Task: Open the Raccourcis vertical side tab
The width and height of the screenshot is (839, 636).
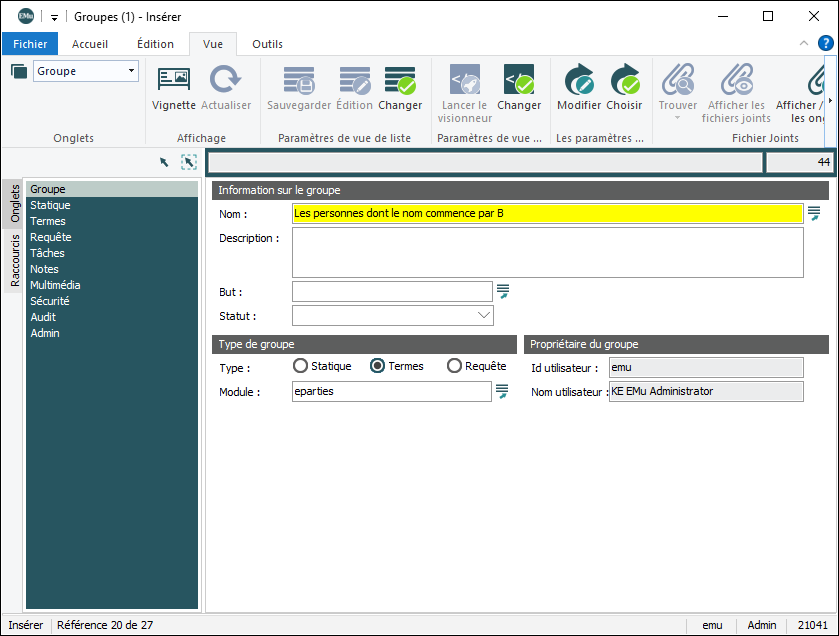Action: click(x=15, y=260)
